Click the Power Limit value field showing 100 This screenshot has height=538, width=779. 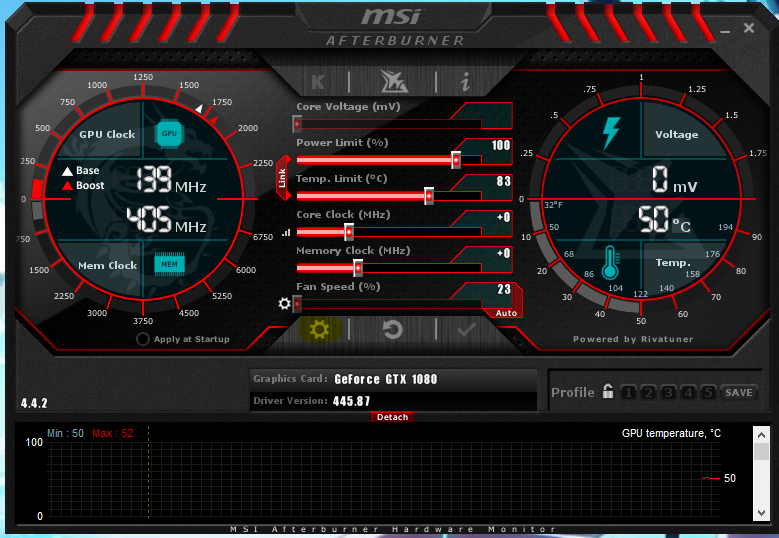point(489,145)
